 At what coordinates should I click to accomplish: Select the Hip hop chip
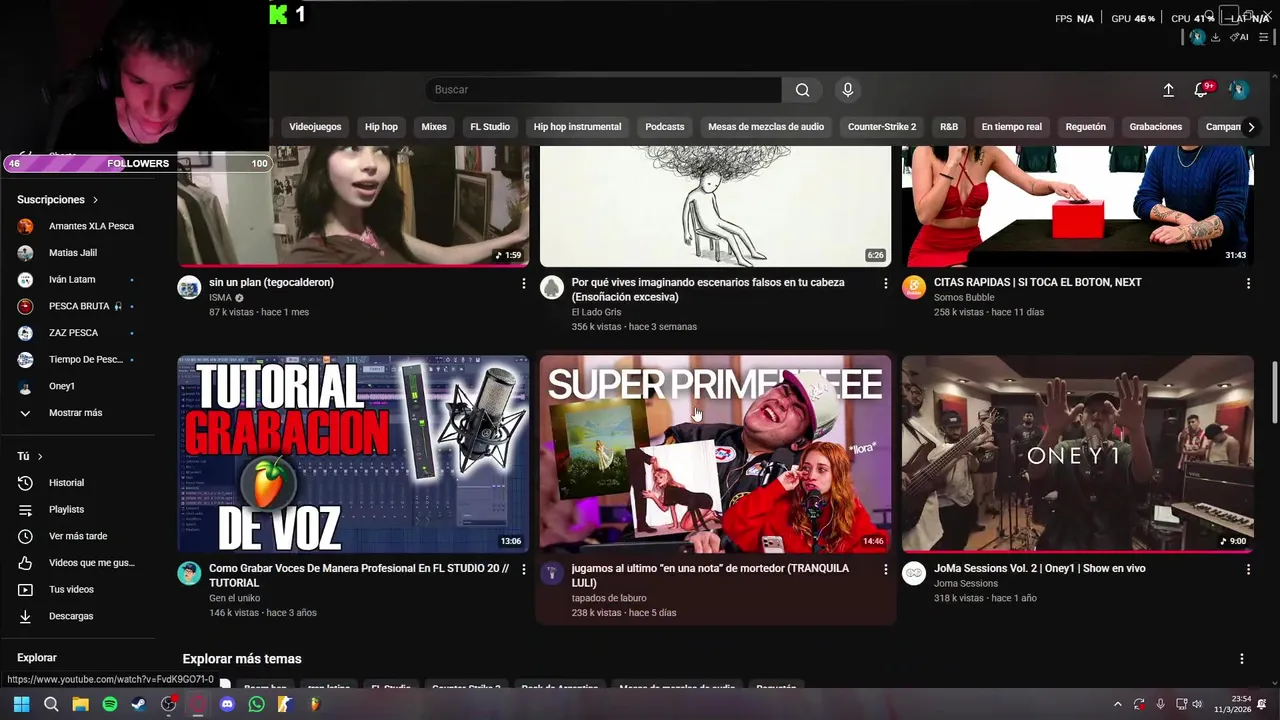coord(381,127)
